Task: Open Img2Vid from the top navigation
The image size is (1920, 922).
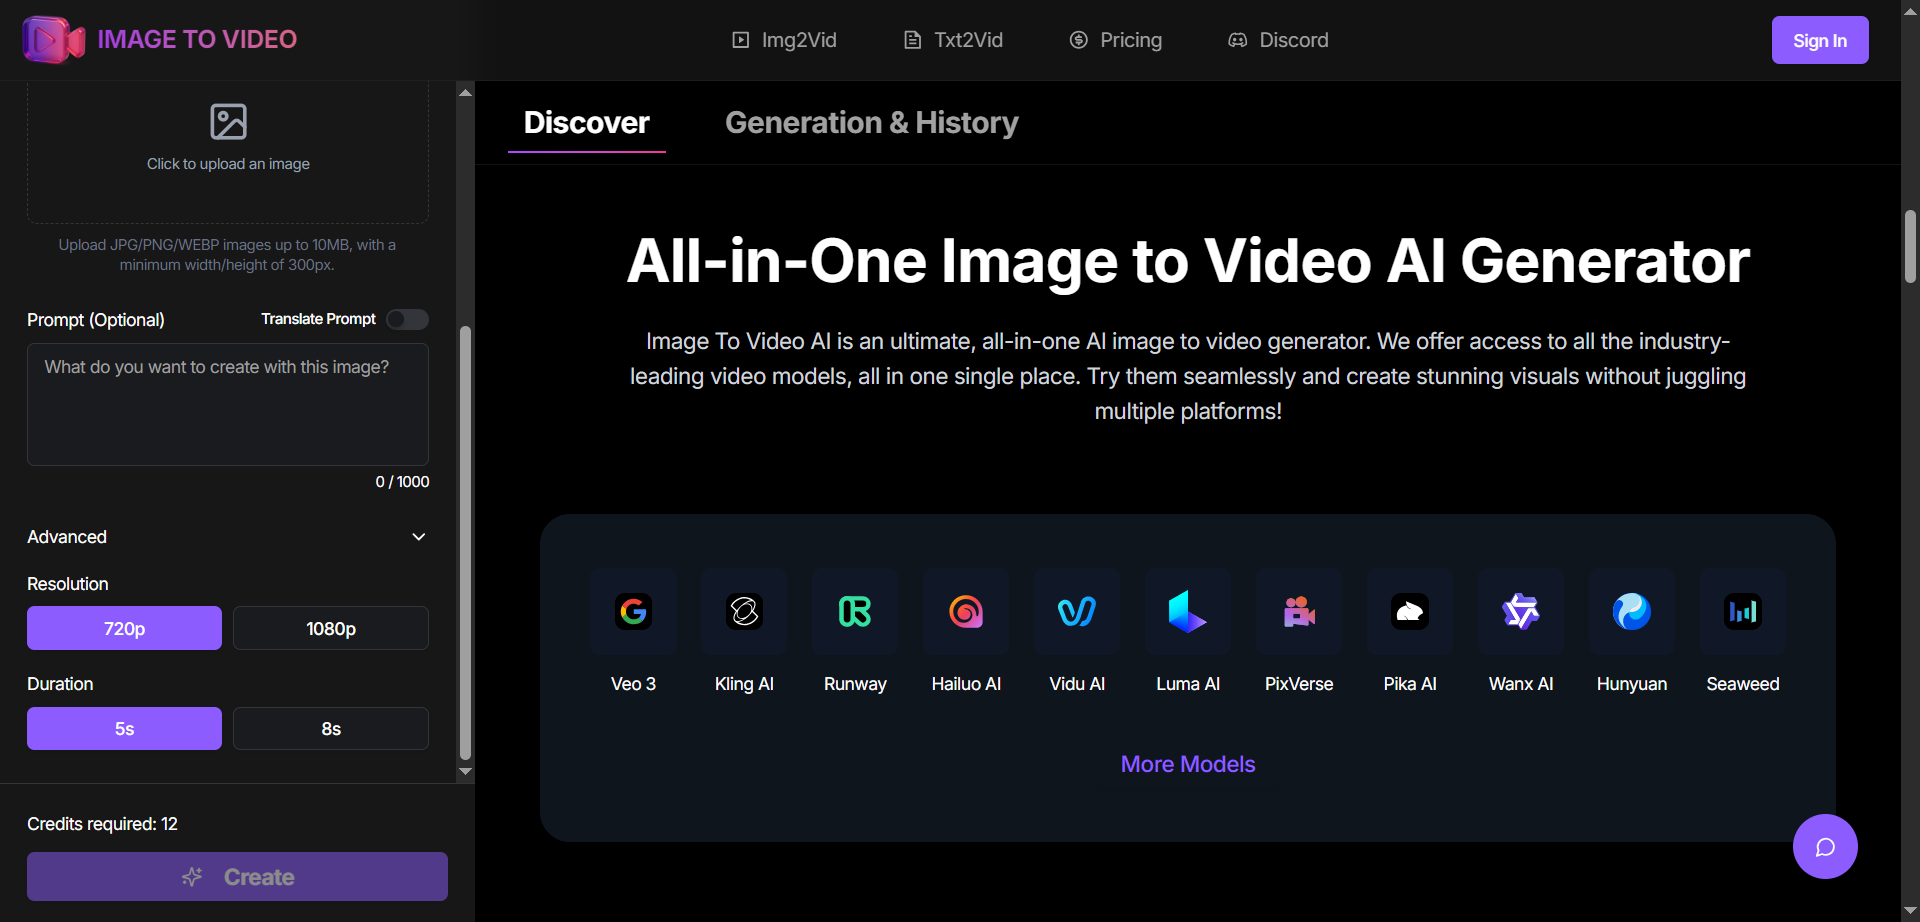Action: pyautogui.click(x=784, y=40)
